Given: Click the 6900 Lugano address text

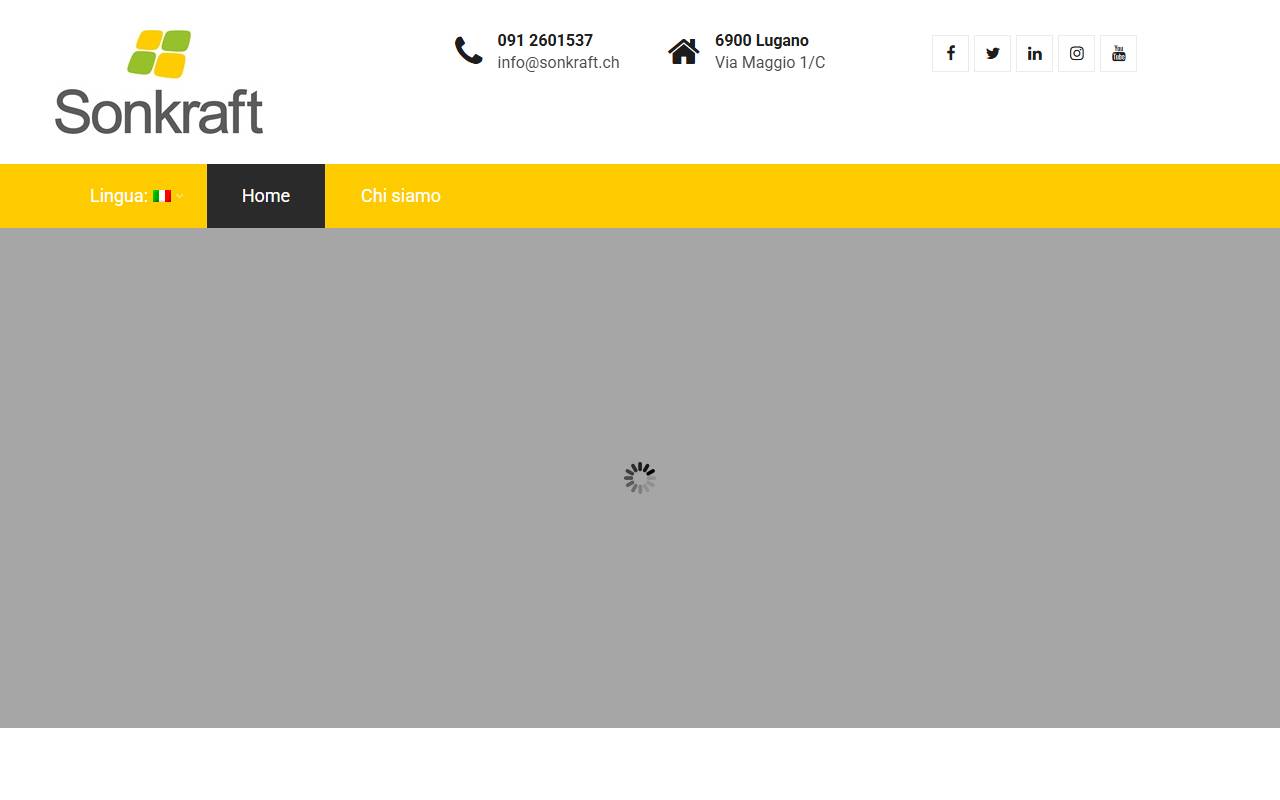Looking at the screenshot, I should pyautogui.click(x=762, y=41).
